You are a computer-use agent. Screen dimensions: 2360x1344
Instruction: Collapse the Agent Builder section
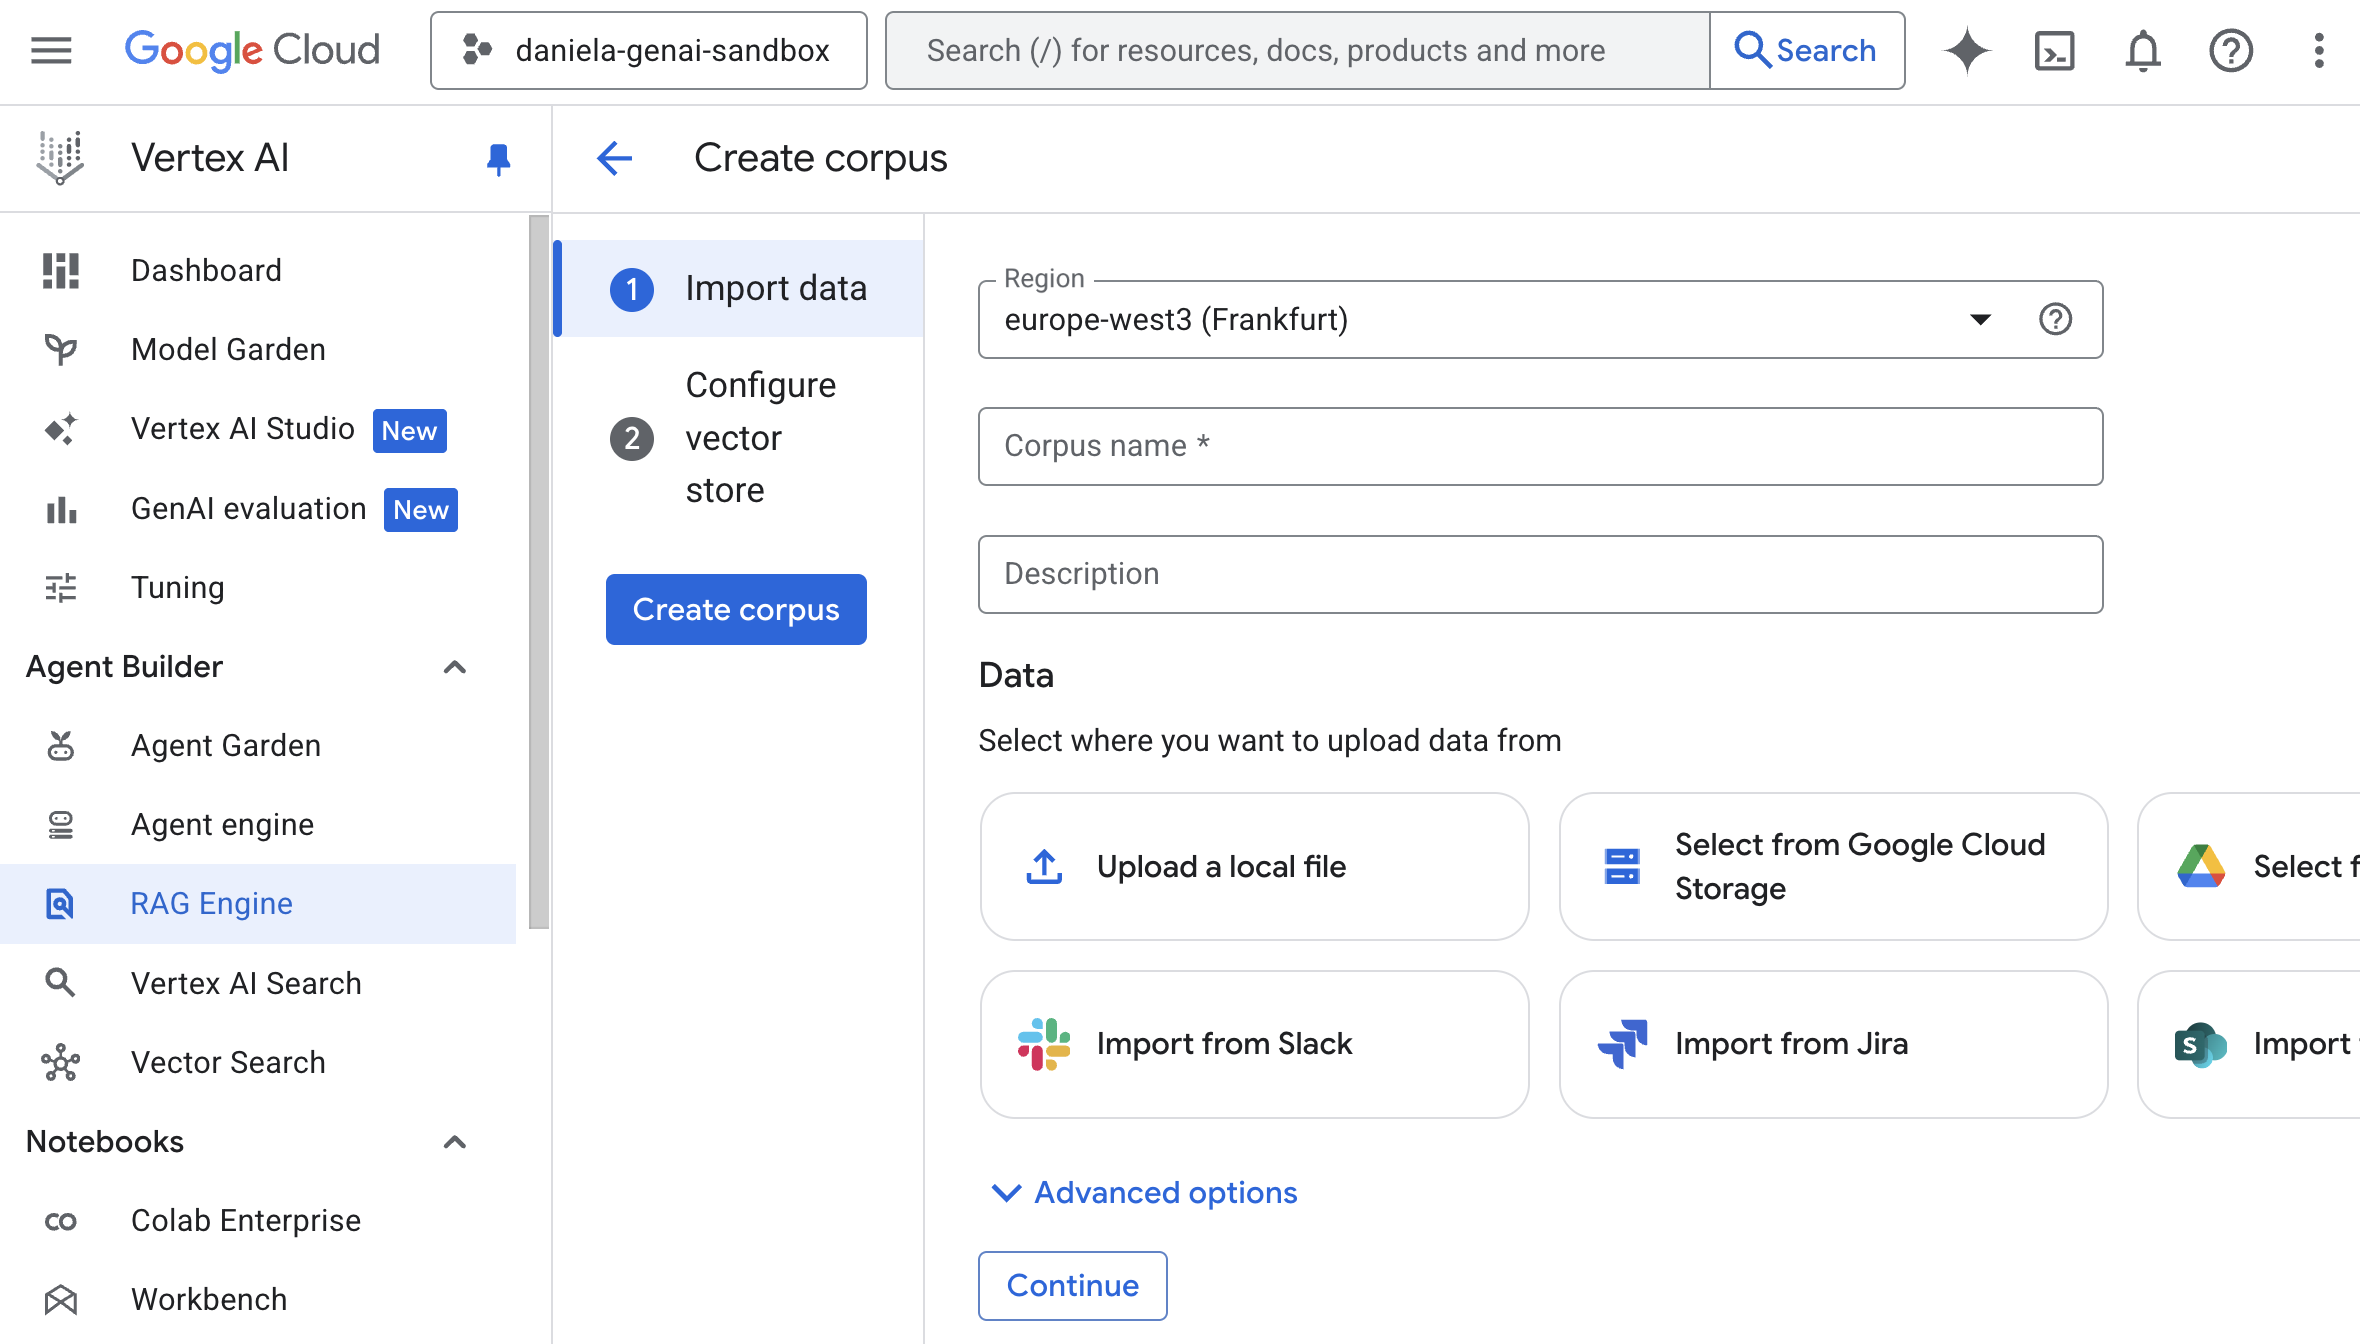455,667
